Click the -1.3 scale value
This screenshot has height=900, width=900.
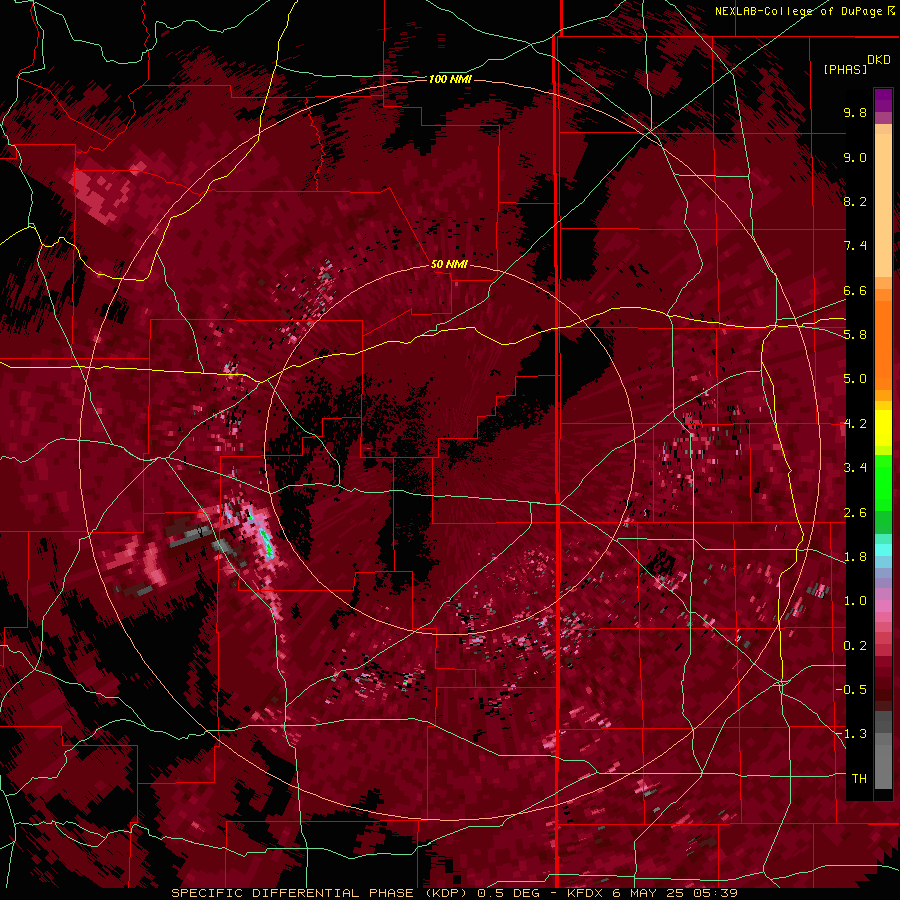point(851,734)
